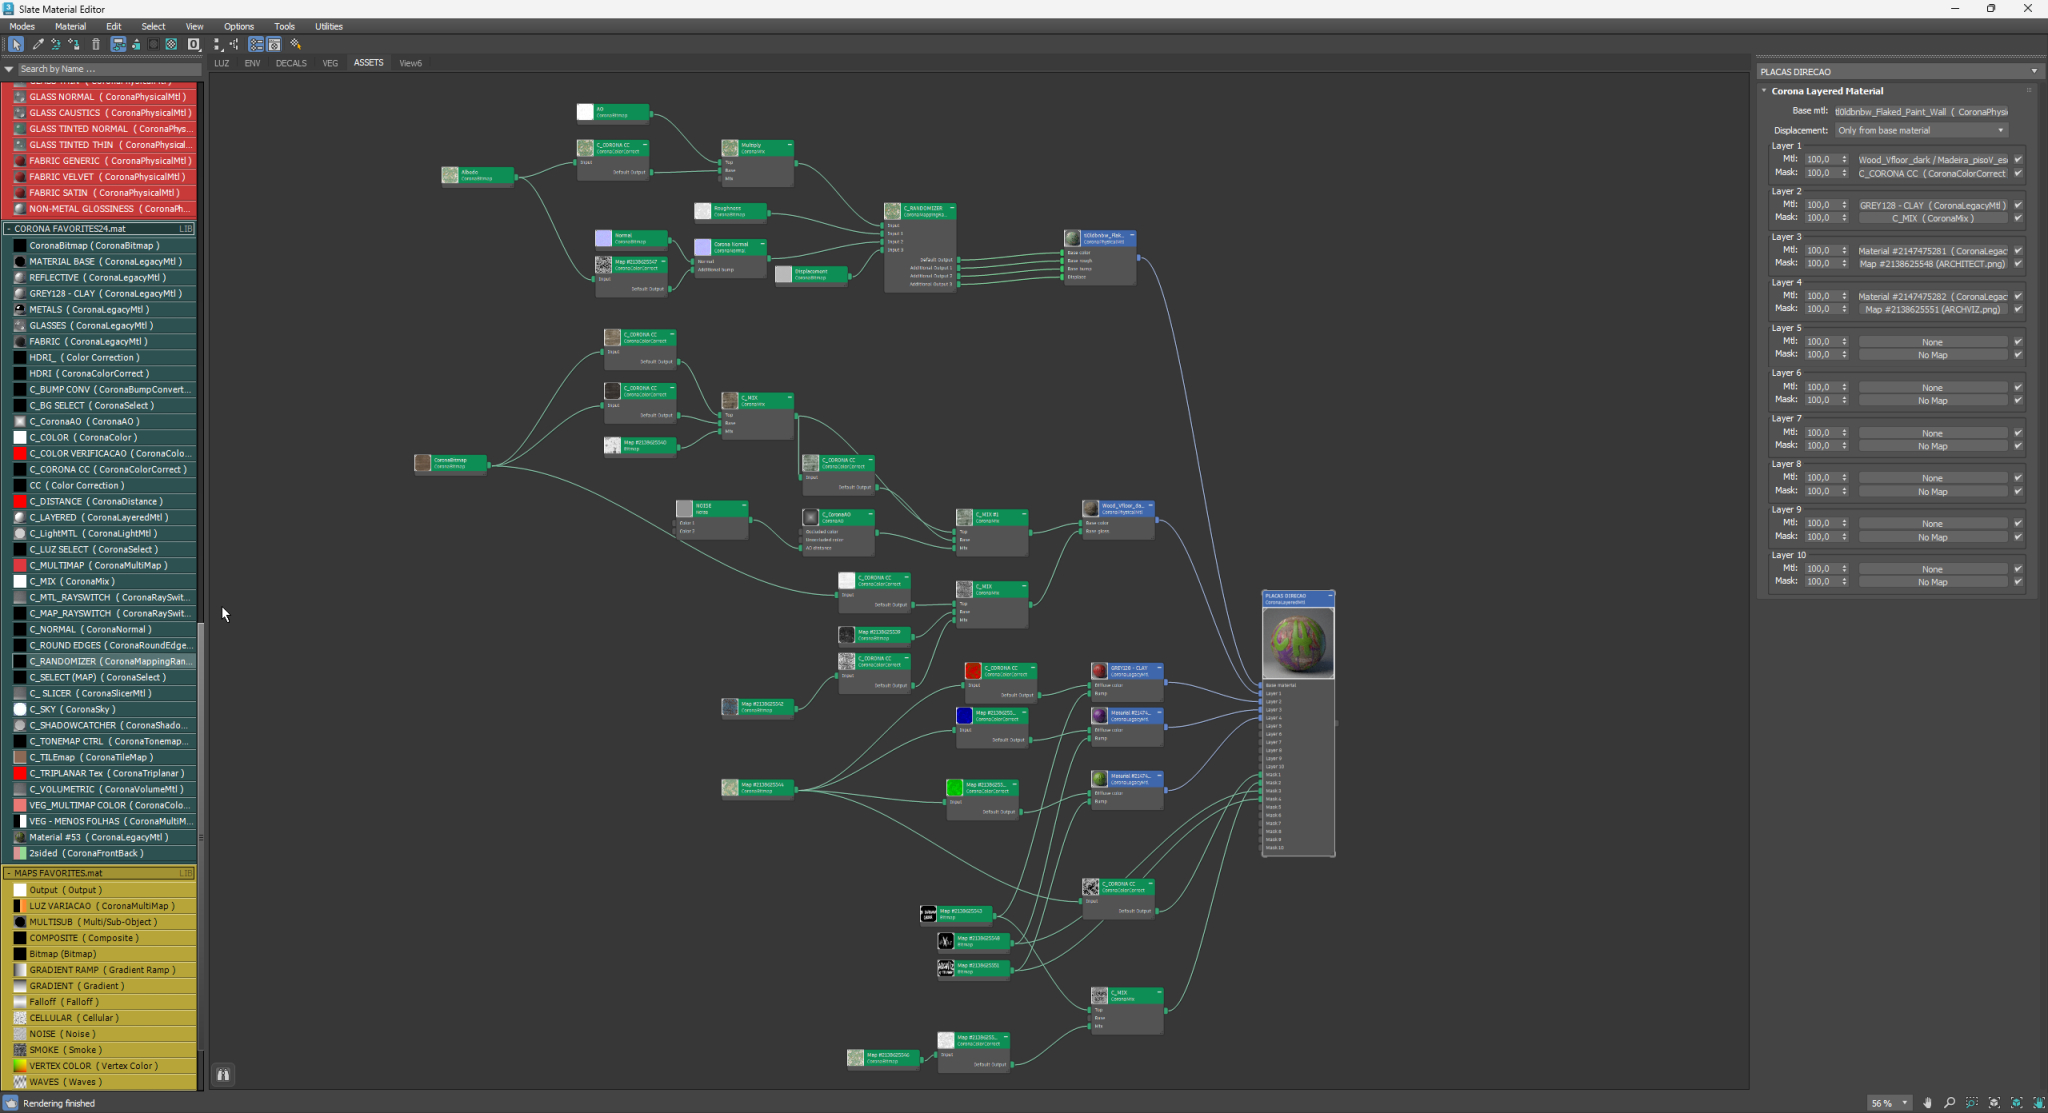Click binoculars search icon in view
Viewport: 2048px width, 1113px height.
pyautogui.click(x=223, y=1075)
